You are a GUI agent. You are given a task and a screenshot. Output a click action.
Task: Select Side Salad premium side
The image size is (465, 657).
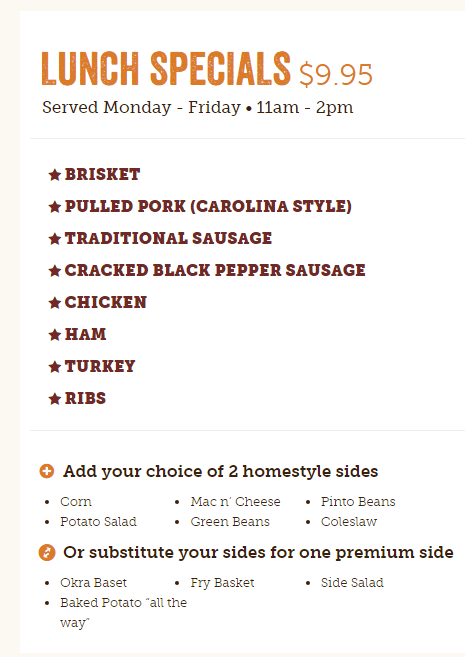[x=352, y=582]
